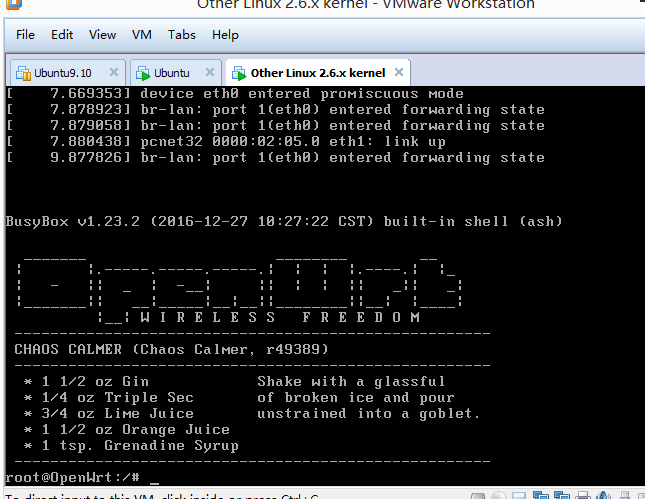
Task: Click the 'Shake with a glassful' text
Action: click(x=351, y=381)
